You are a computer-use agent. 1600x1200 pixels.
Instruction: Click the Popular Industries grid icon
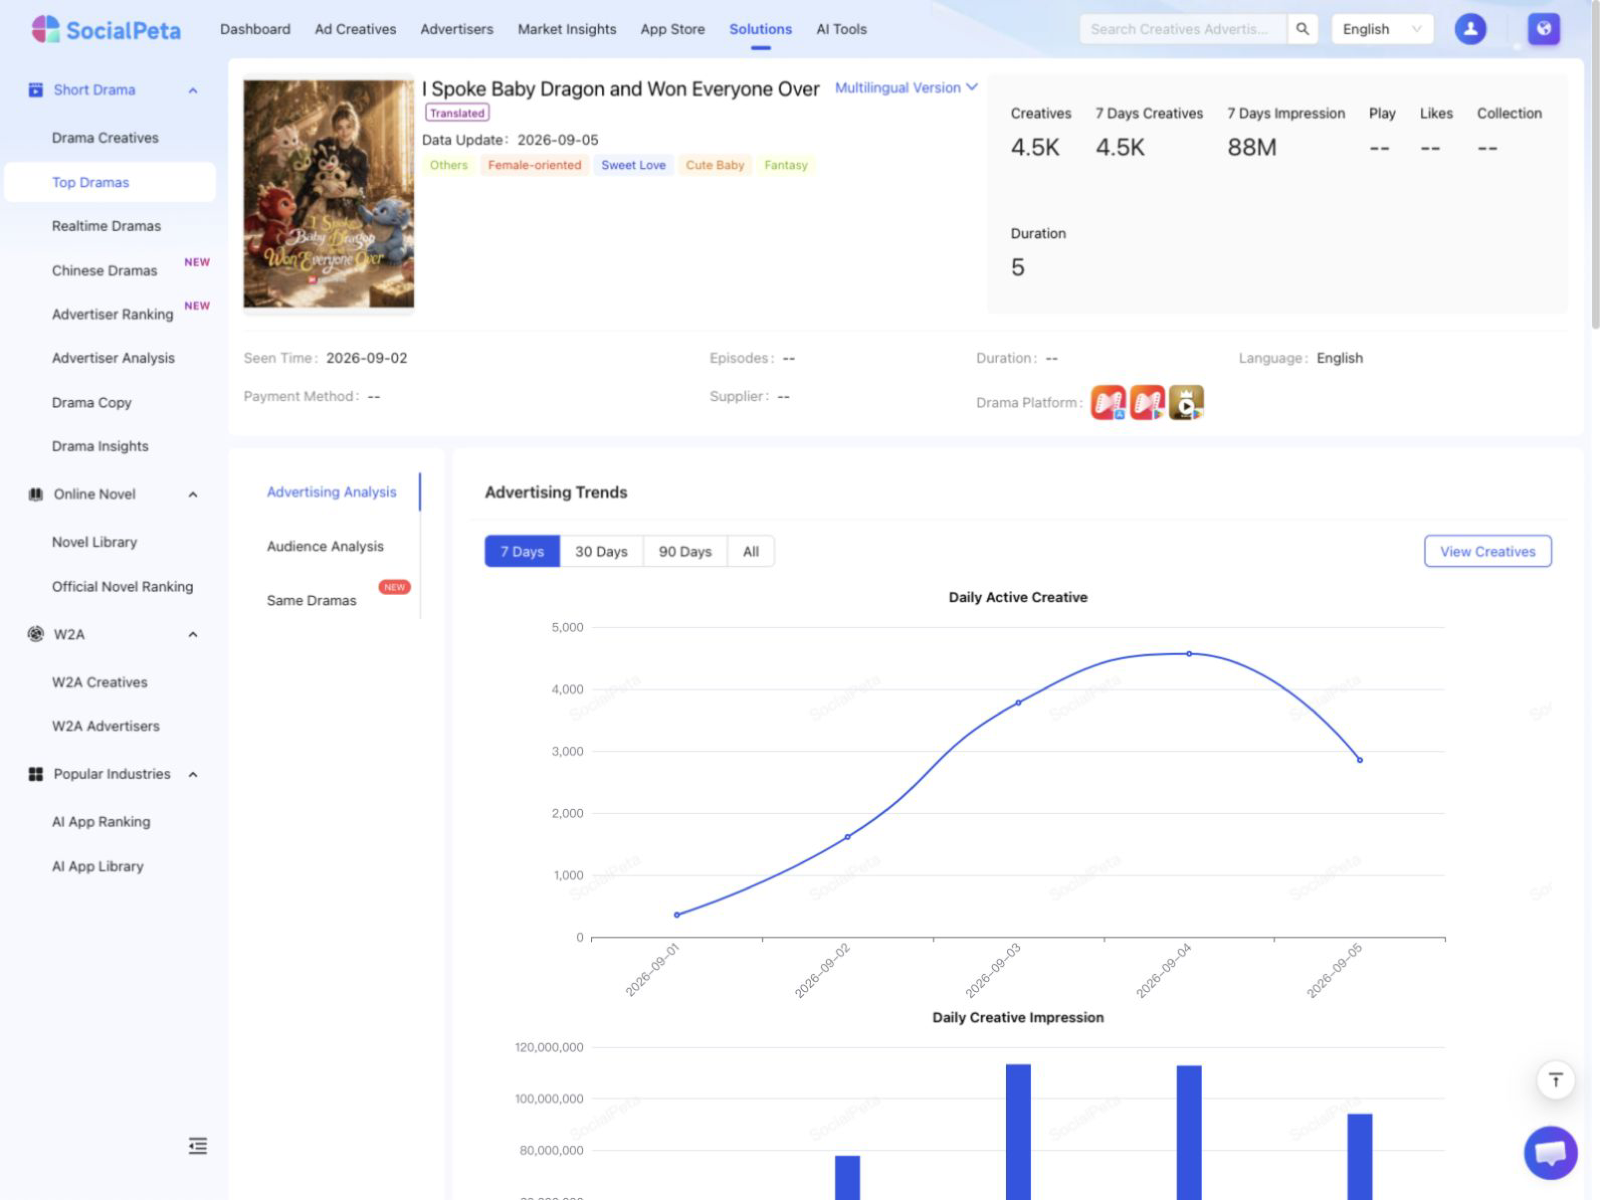36,774
